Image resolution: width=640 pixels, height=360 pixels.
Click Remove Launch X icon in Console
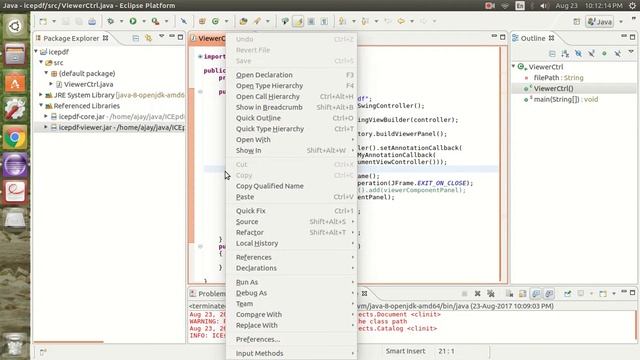pos(478,293)
